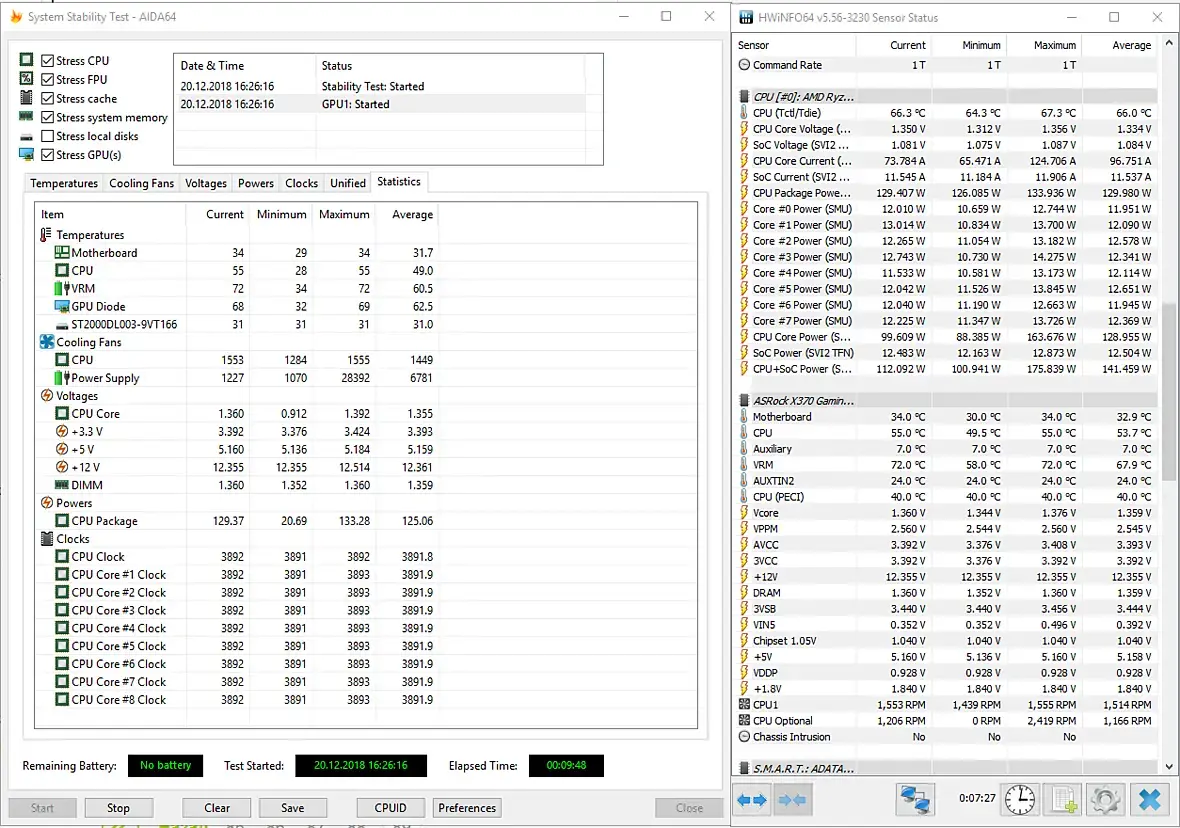
Task: Open the Powers tab
Action: 256,183
